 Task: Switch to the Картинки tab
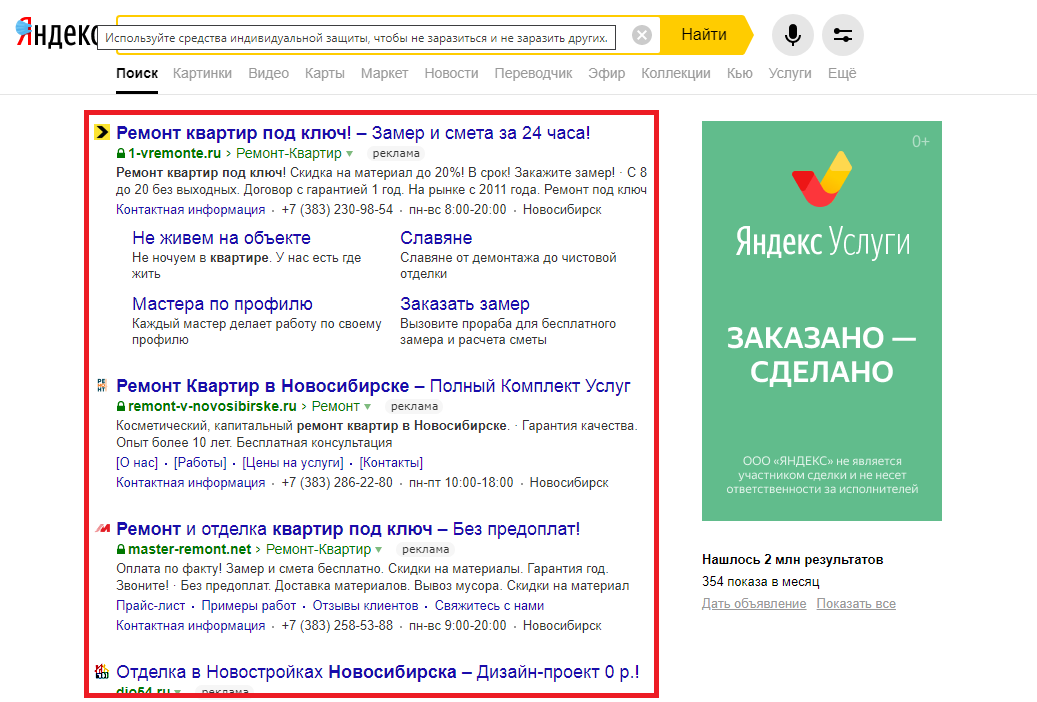202,73
